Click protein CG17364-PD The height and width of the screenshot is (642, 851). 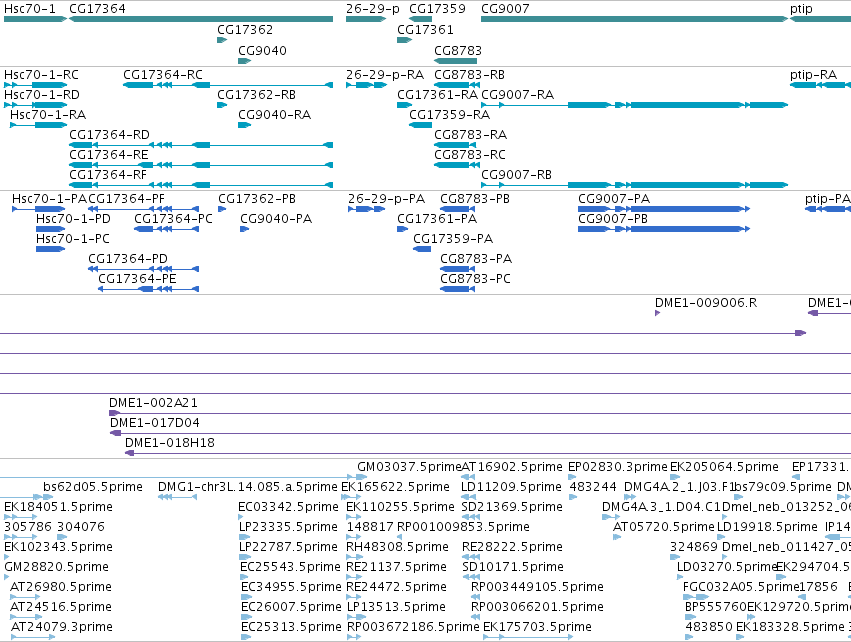click(x=143, y=269)
